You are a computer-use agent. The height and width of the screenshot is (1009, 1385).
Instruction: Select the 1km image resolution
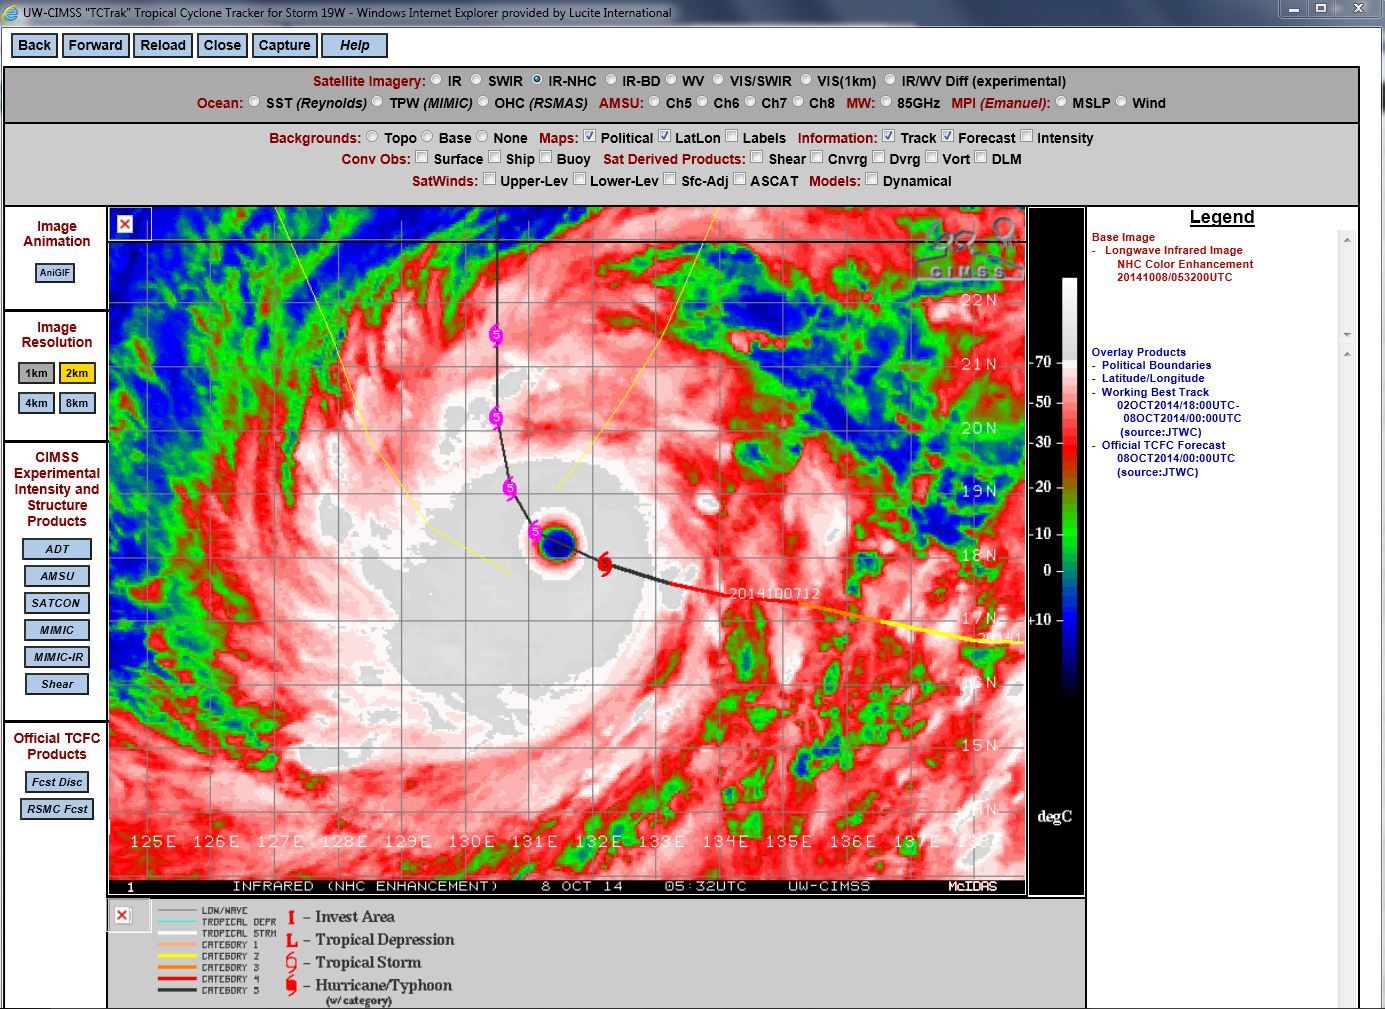point(37,373)
